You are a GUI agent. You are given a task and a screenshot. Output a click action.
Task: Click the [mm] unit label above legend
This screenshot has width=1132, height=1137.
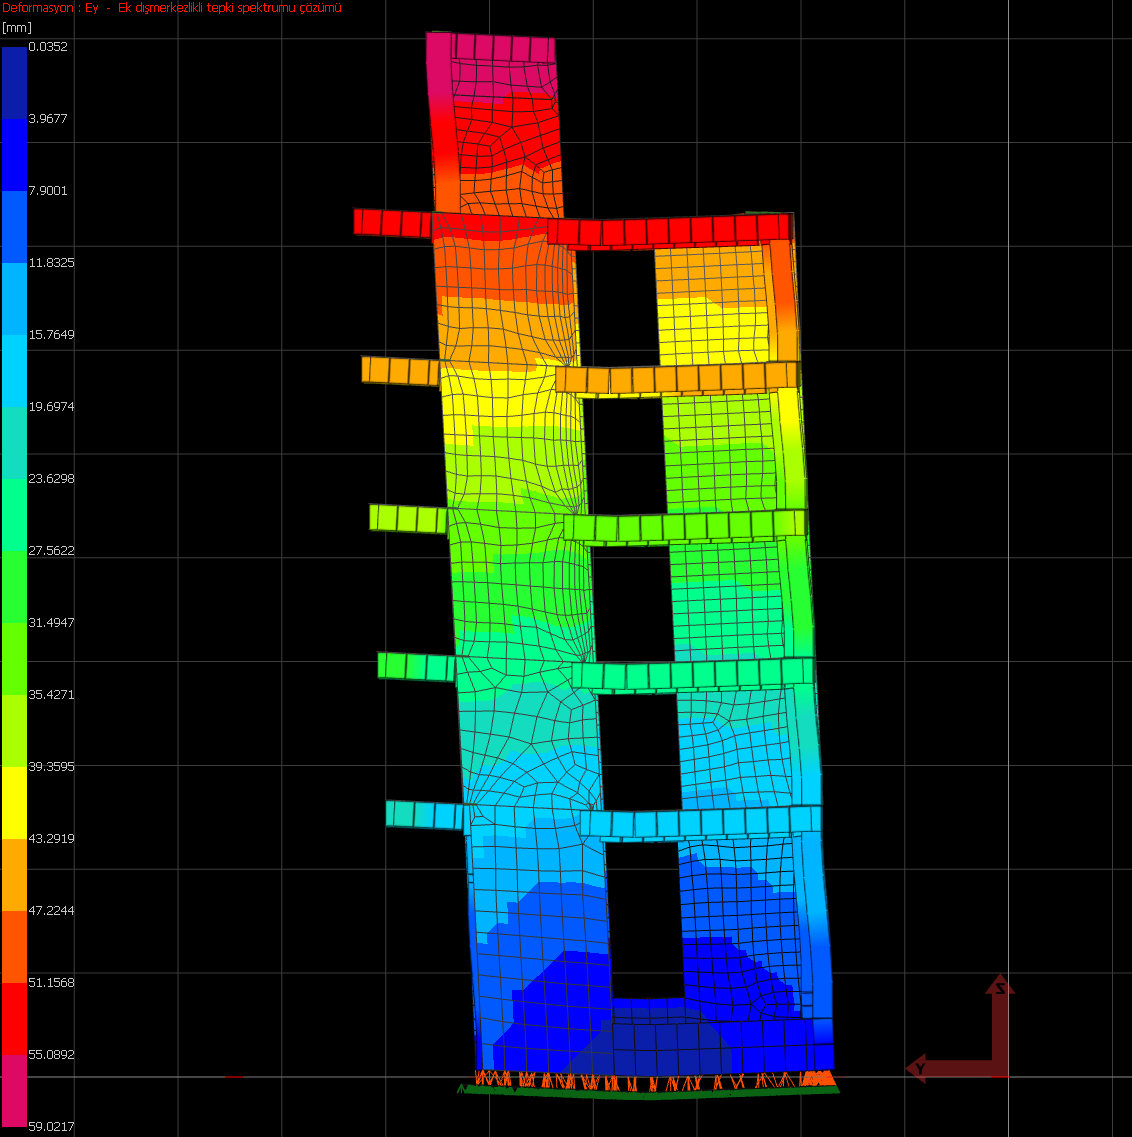pos(17,27)
